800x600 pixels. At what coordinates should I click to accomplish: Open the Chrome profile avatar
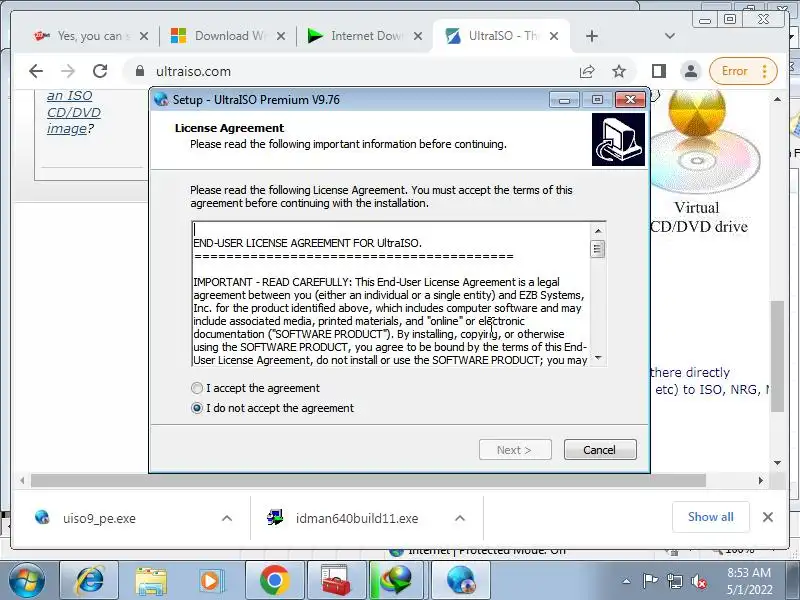(691, 71)
